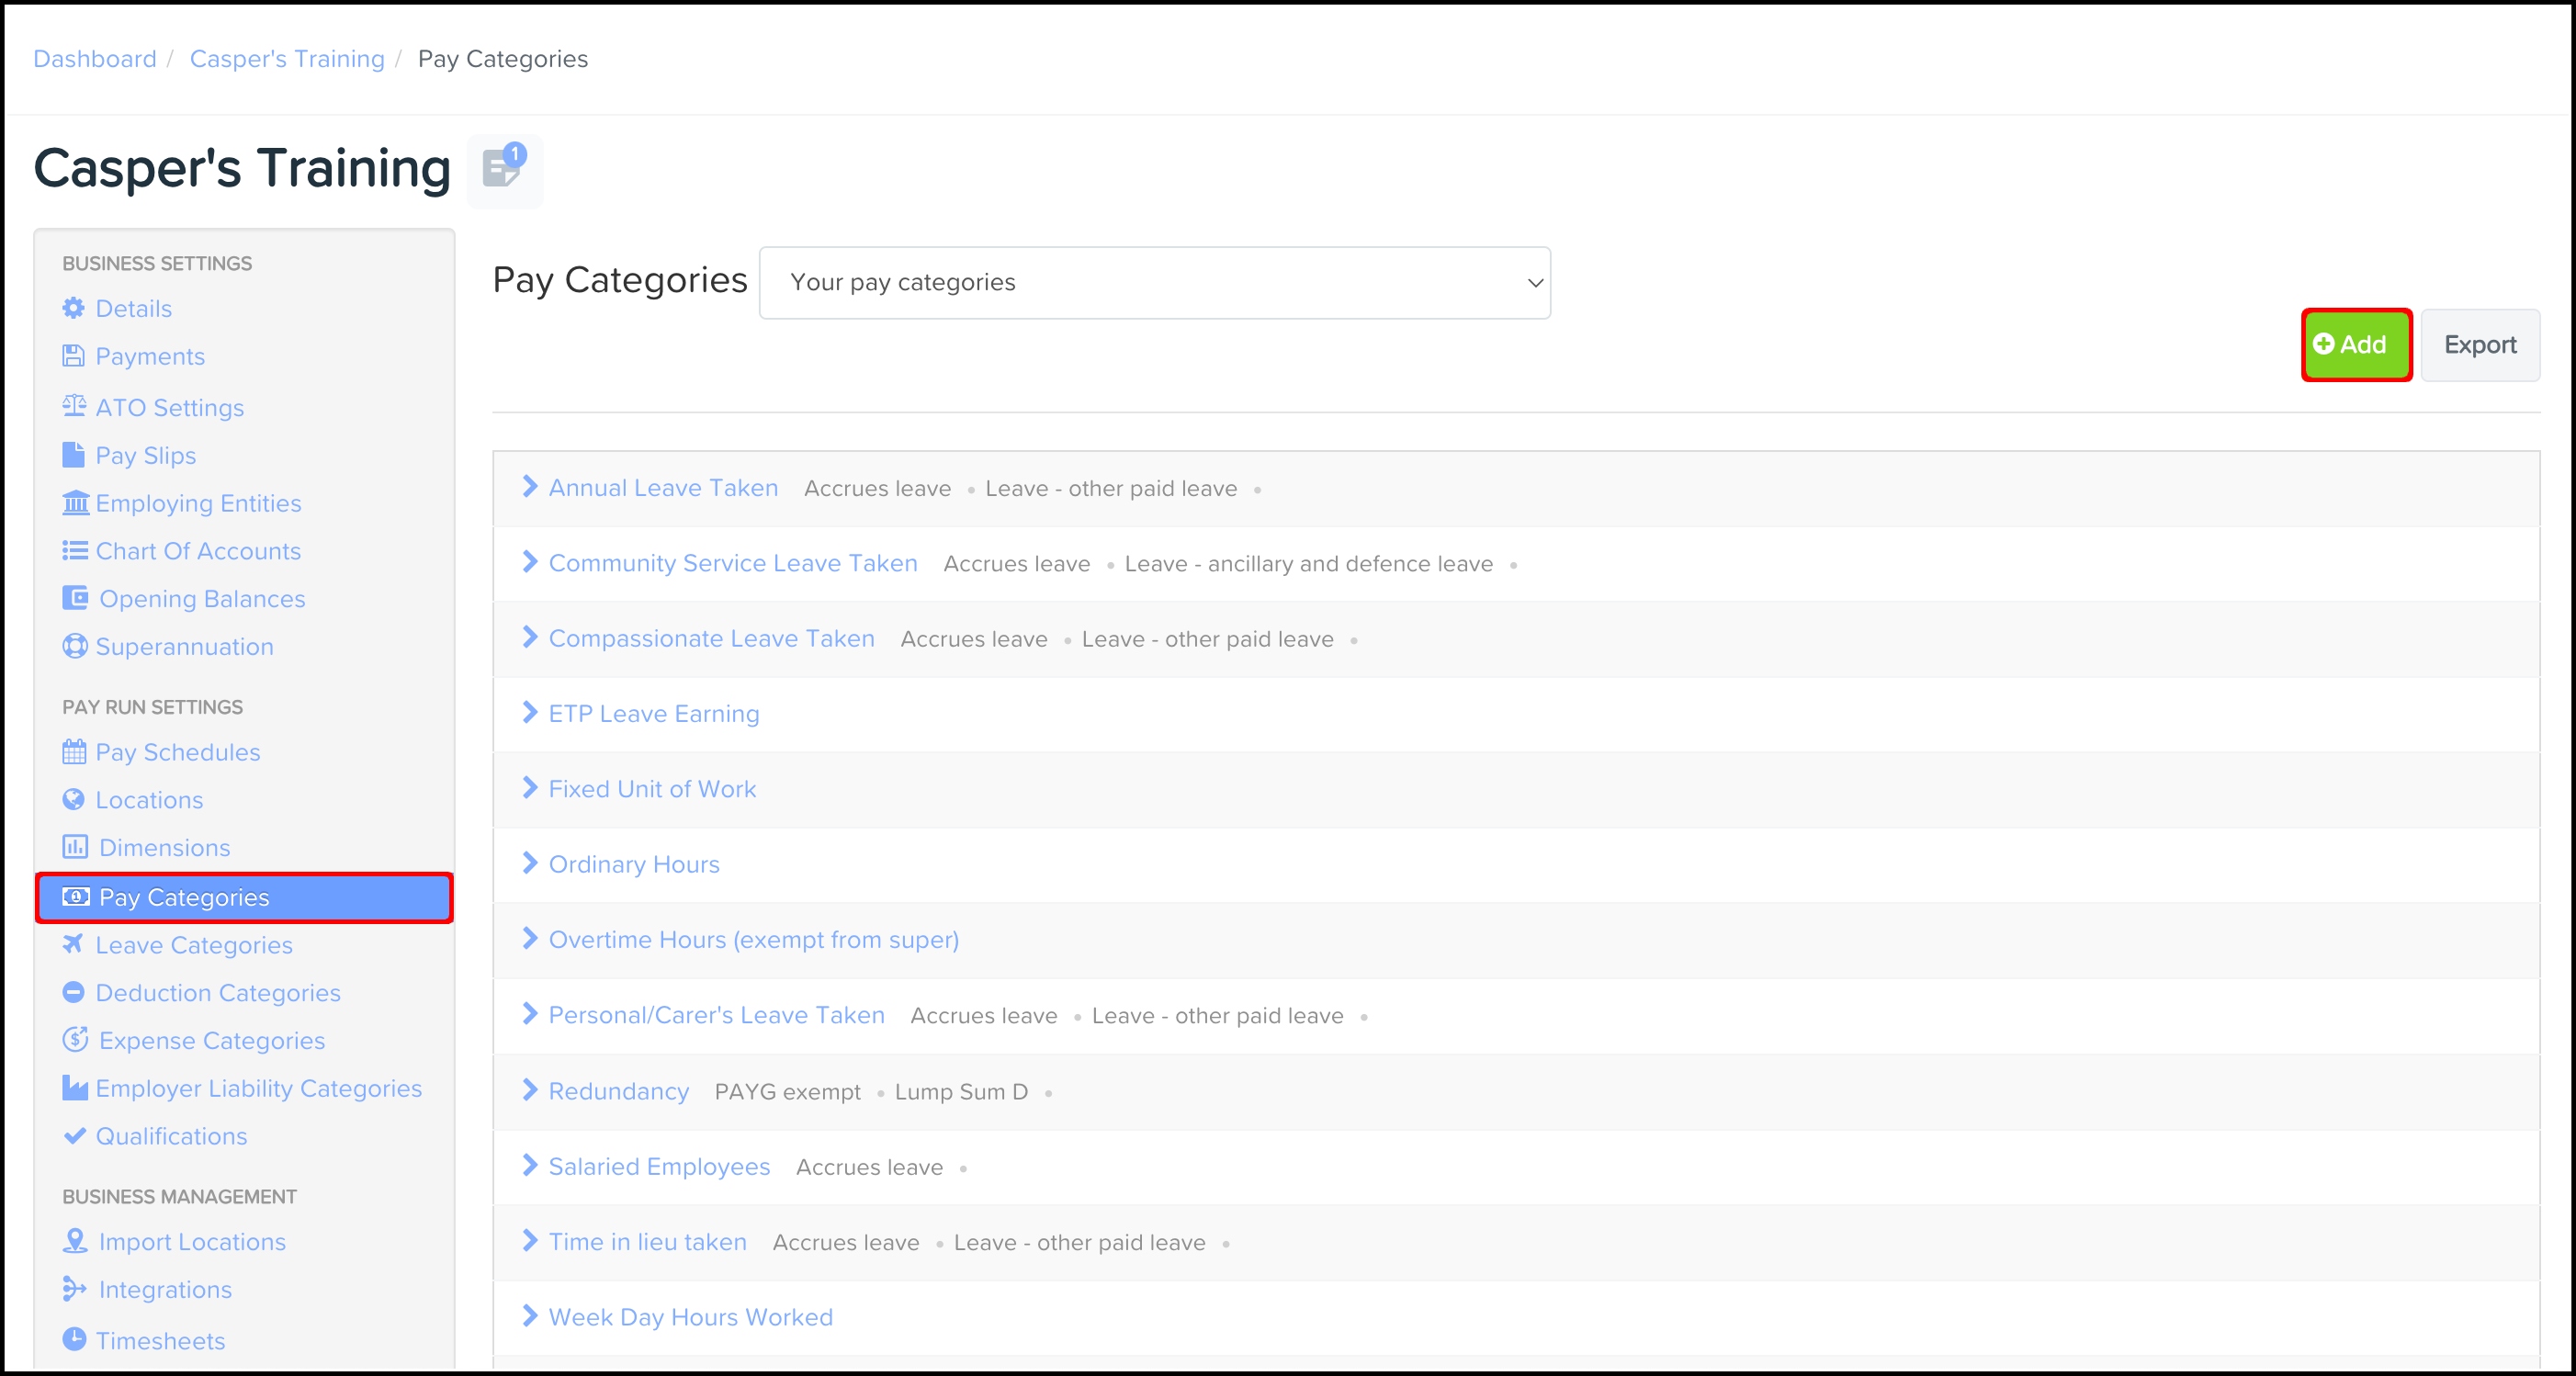The width and height of the screenshot is (2576, 1376).
Task: Expand the Ordinary Hours row chevron
Action: (530, 863)
